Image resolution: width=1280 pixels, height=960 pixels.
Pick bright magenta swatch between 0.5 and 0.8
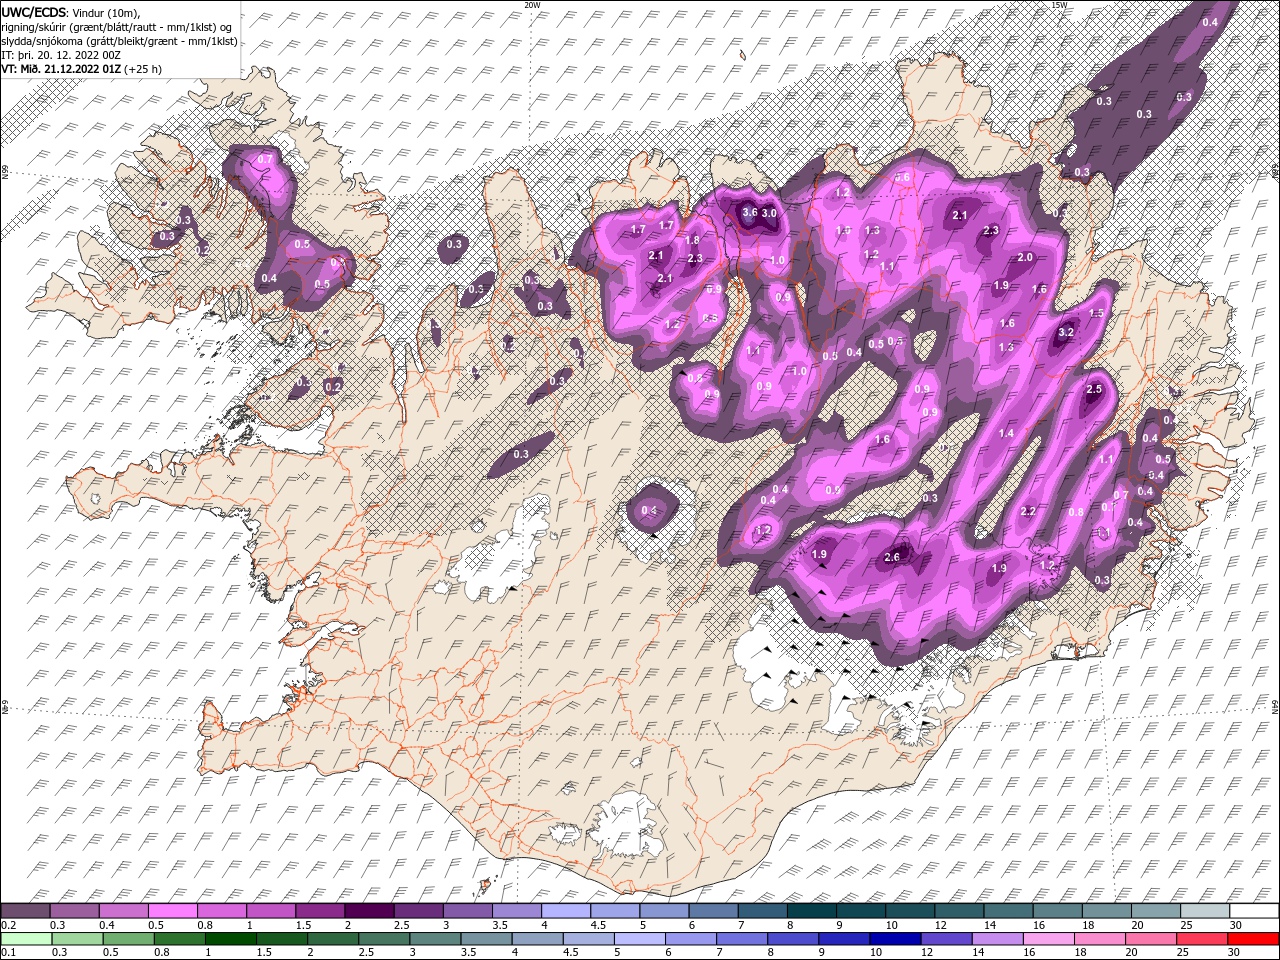coord(172,911)
